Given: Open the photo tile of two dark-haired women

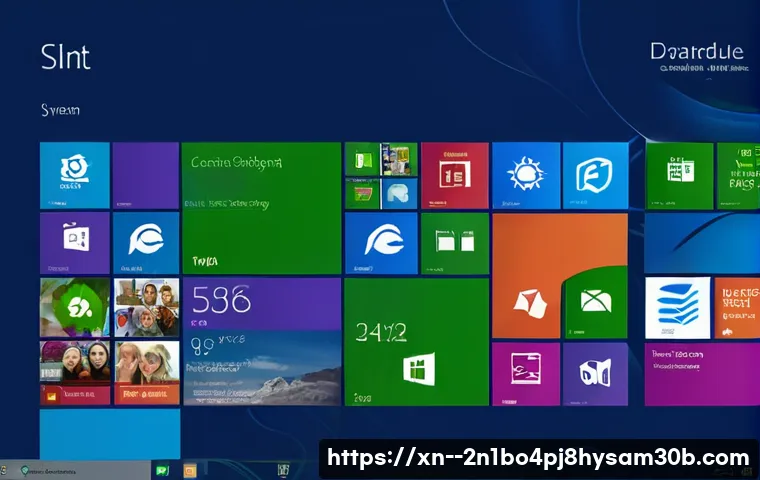Looking at the screenshot, I should (x=75, y=372).
